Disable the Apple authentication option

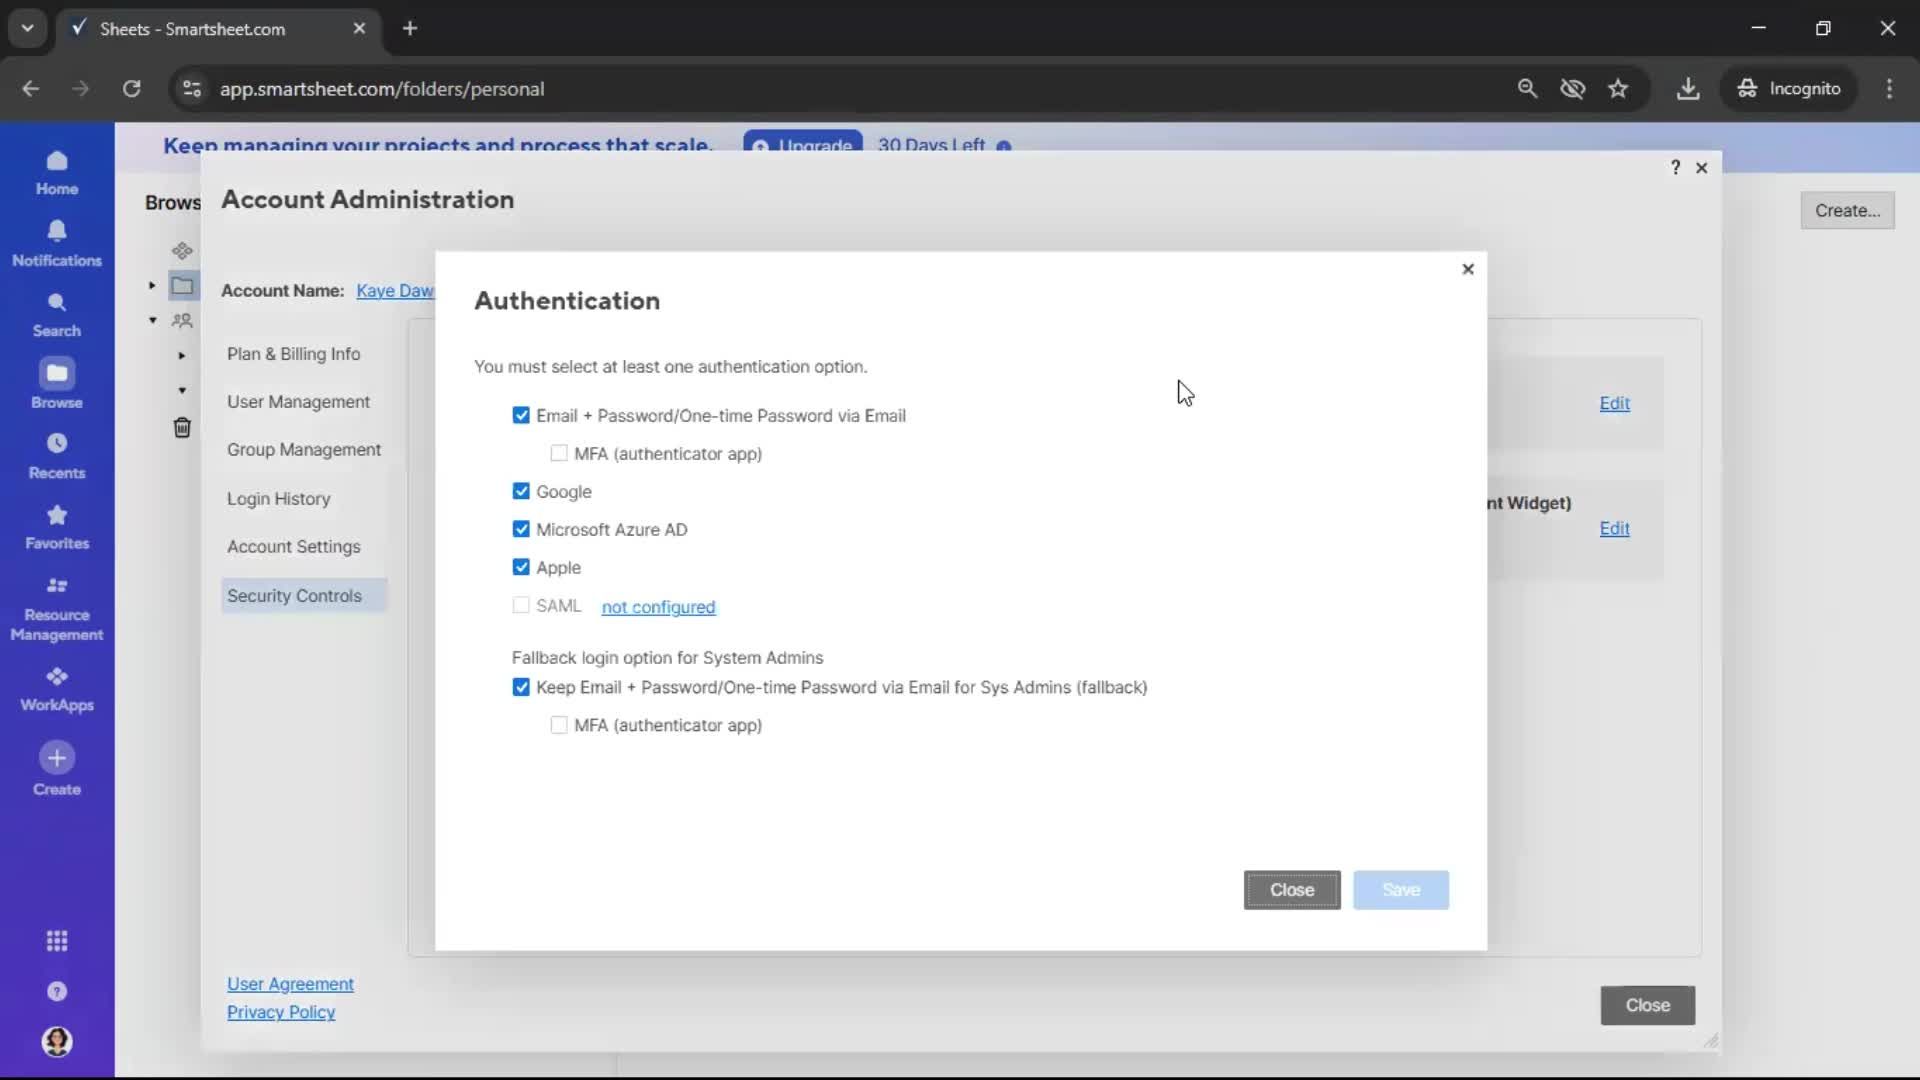click(x=521, y=567)
